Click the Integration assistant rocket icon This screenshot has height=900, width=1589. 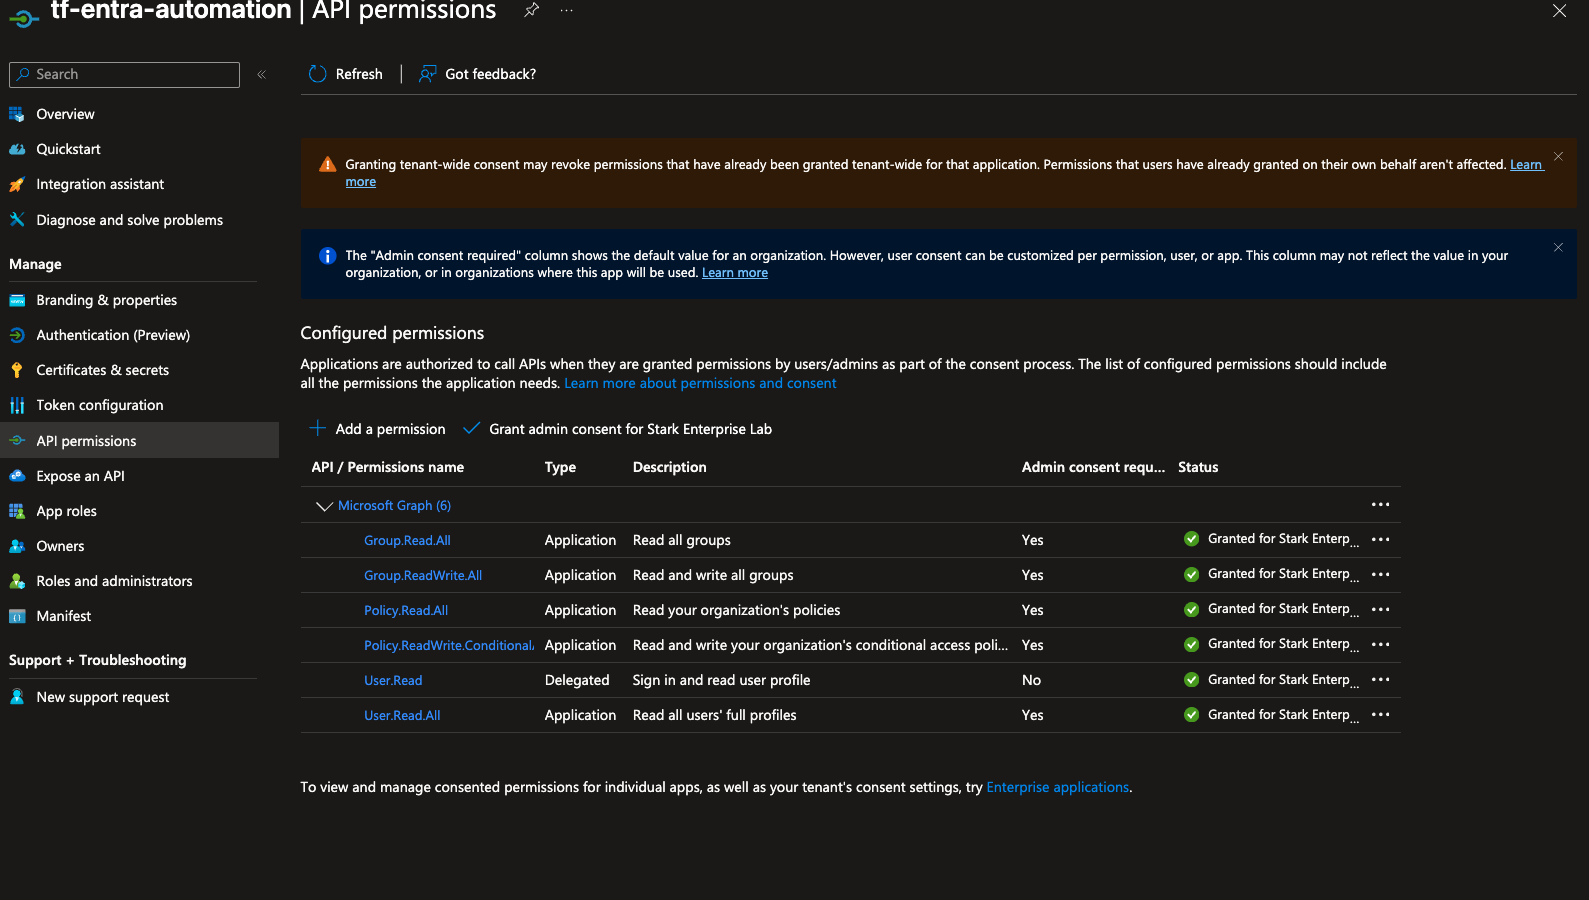click(17, 184)
